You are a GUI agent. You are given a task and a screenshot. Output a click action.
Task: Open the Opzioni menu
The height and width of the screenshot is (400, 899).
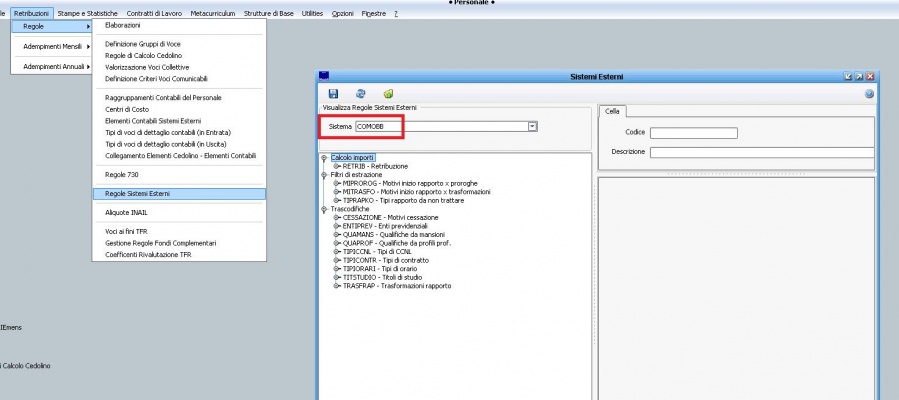(x=343, y=13)
